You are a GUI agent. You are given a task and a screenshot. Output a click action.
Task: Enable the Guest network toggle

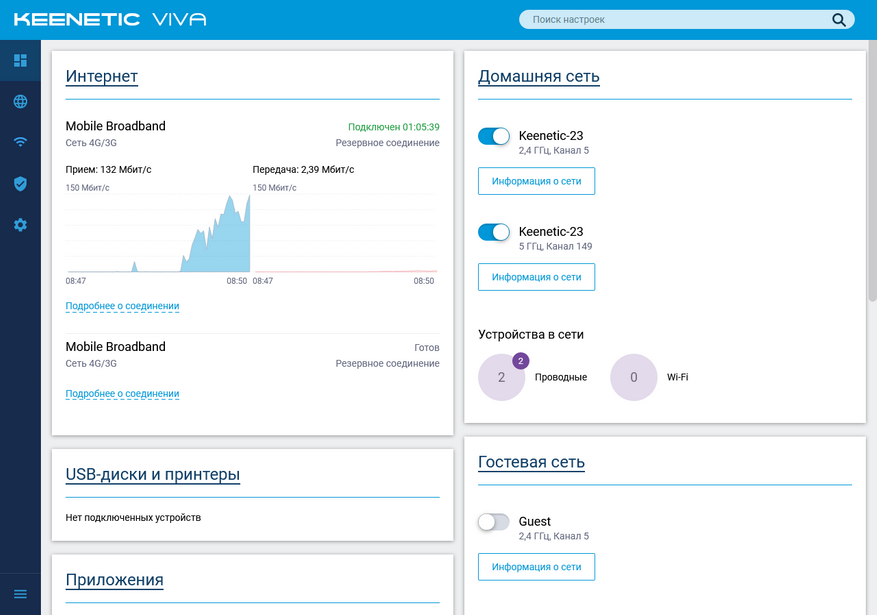[494, 522]
